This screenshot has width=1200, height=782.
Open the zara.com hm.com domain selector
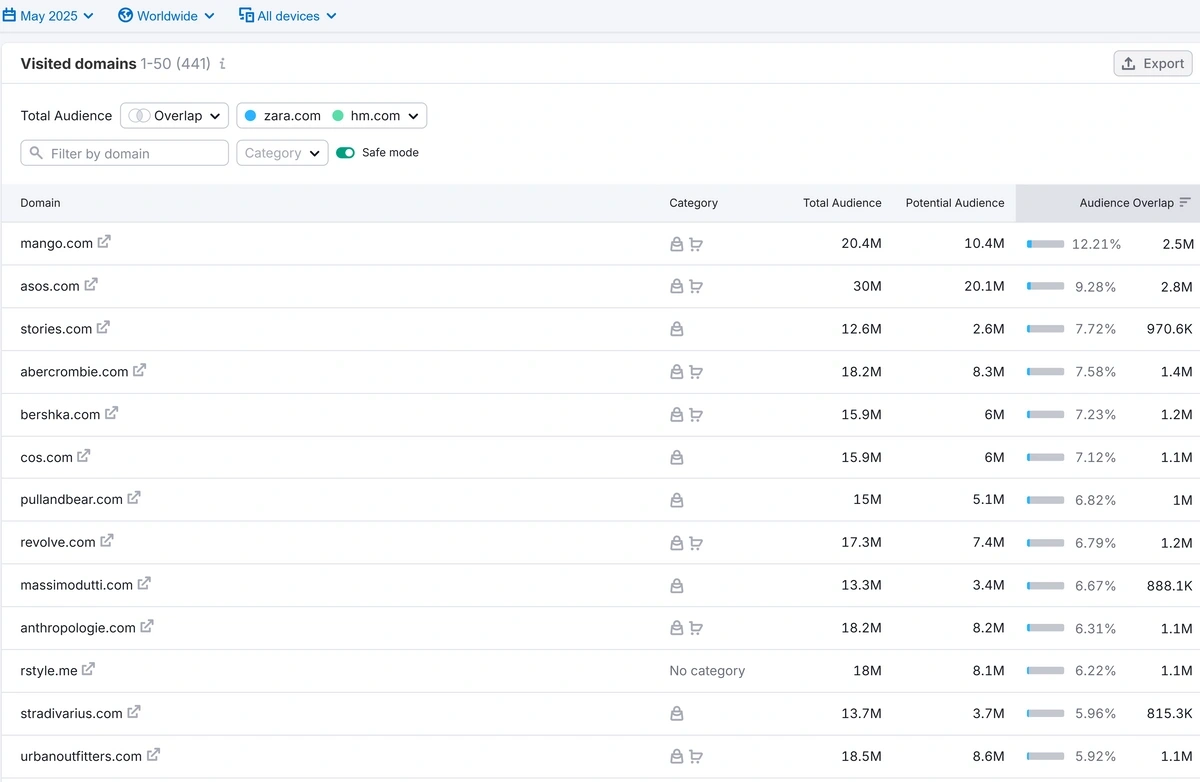click(x=332, y=116)
